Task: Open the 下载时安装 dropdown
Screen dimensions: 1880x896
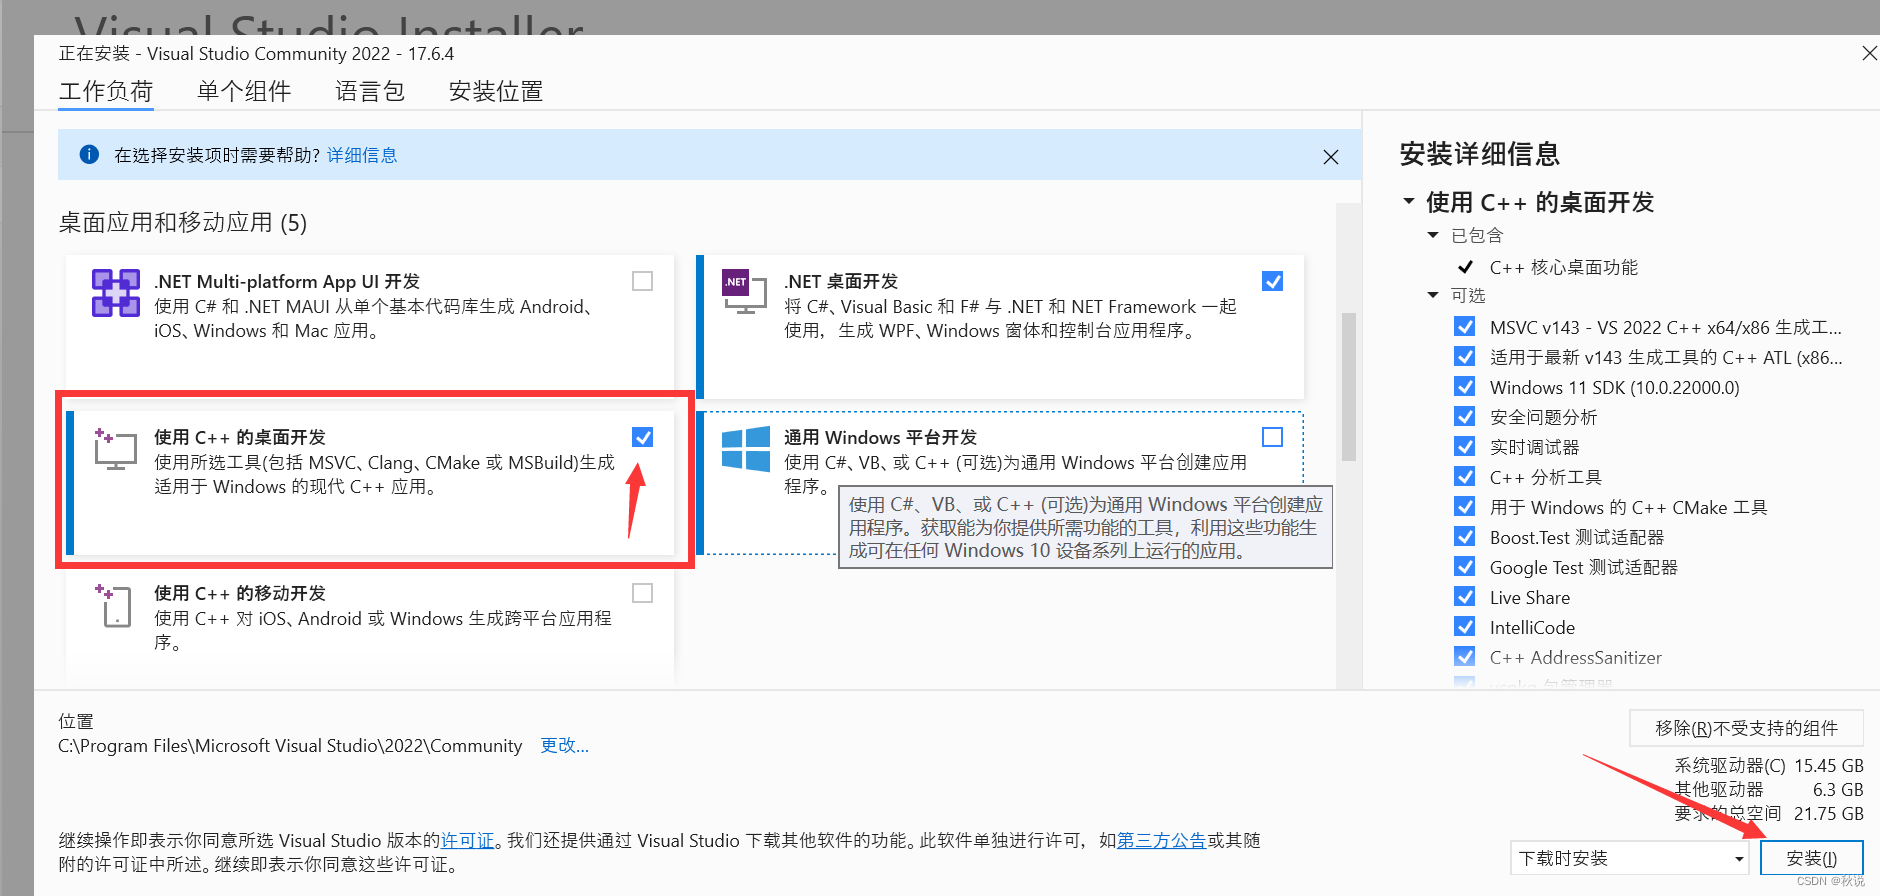Action: pos(1629,858)
